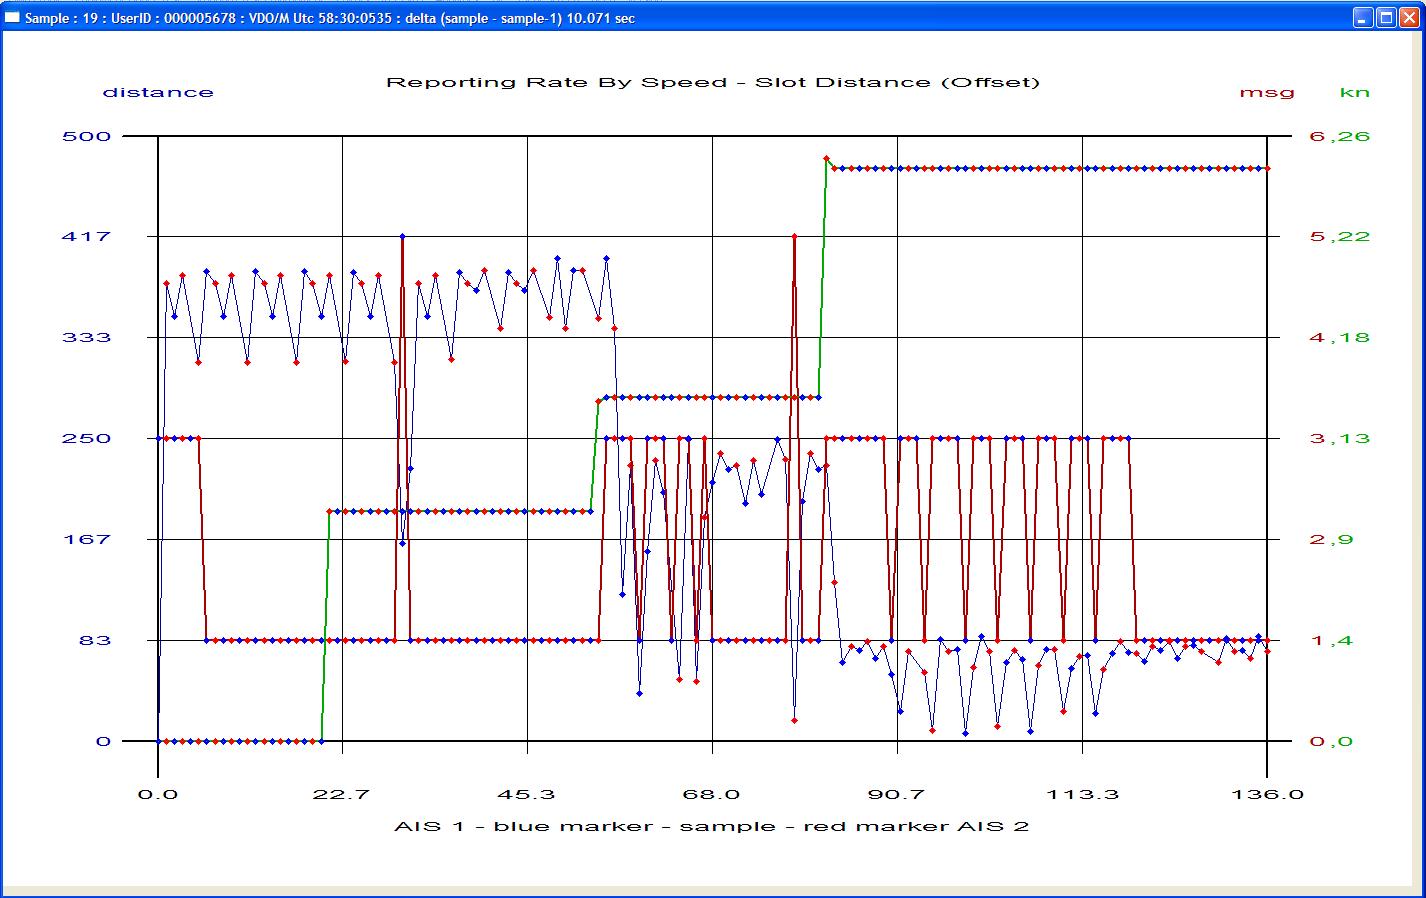The height and width of the screenshot is (898, 1426).
Task: Click the 90.7 label on the time axis
Action: 897,794
